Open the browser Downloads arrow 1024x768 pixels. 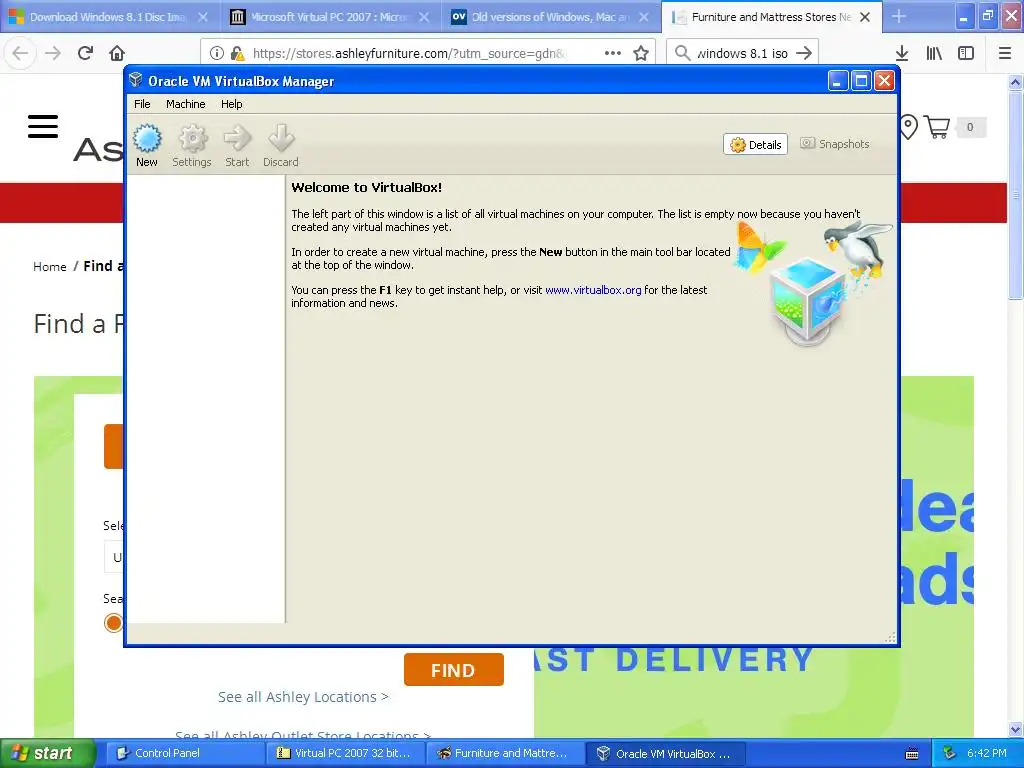point(902,54)
